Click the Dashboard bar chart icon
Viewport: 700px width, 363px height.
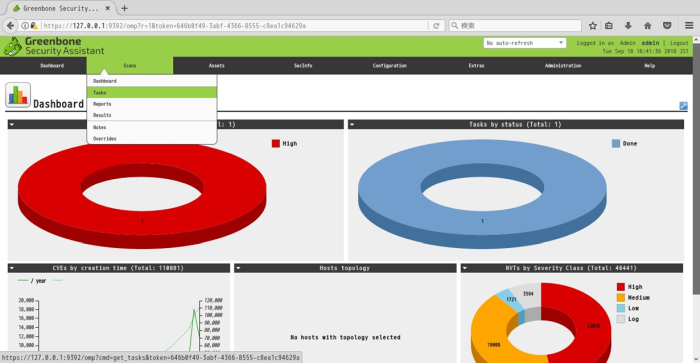coord(18,95)
